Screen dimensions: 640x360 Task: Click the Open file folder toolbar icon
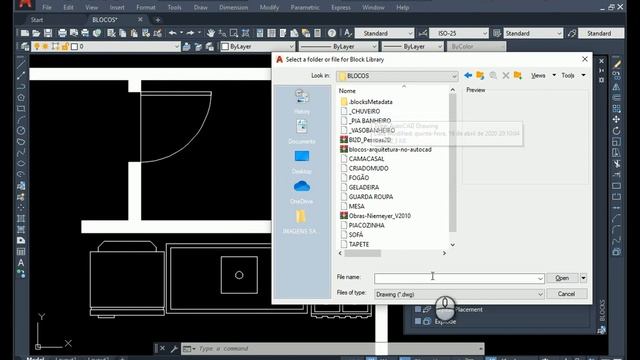click(36, 33)
